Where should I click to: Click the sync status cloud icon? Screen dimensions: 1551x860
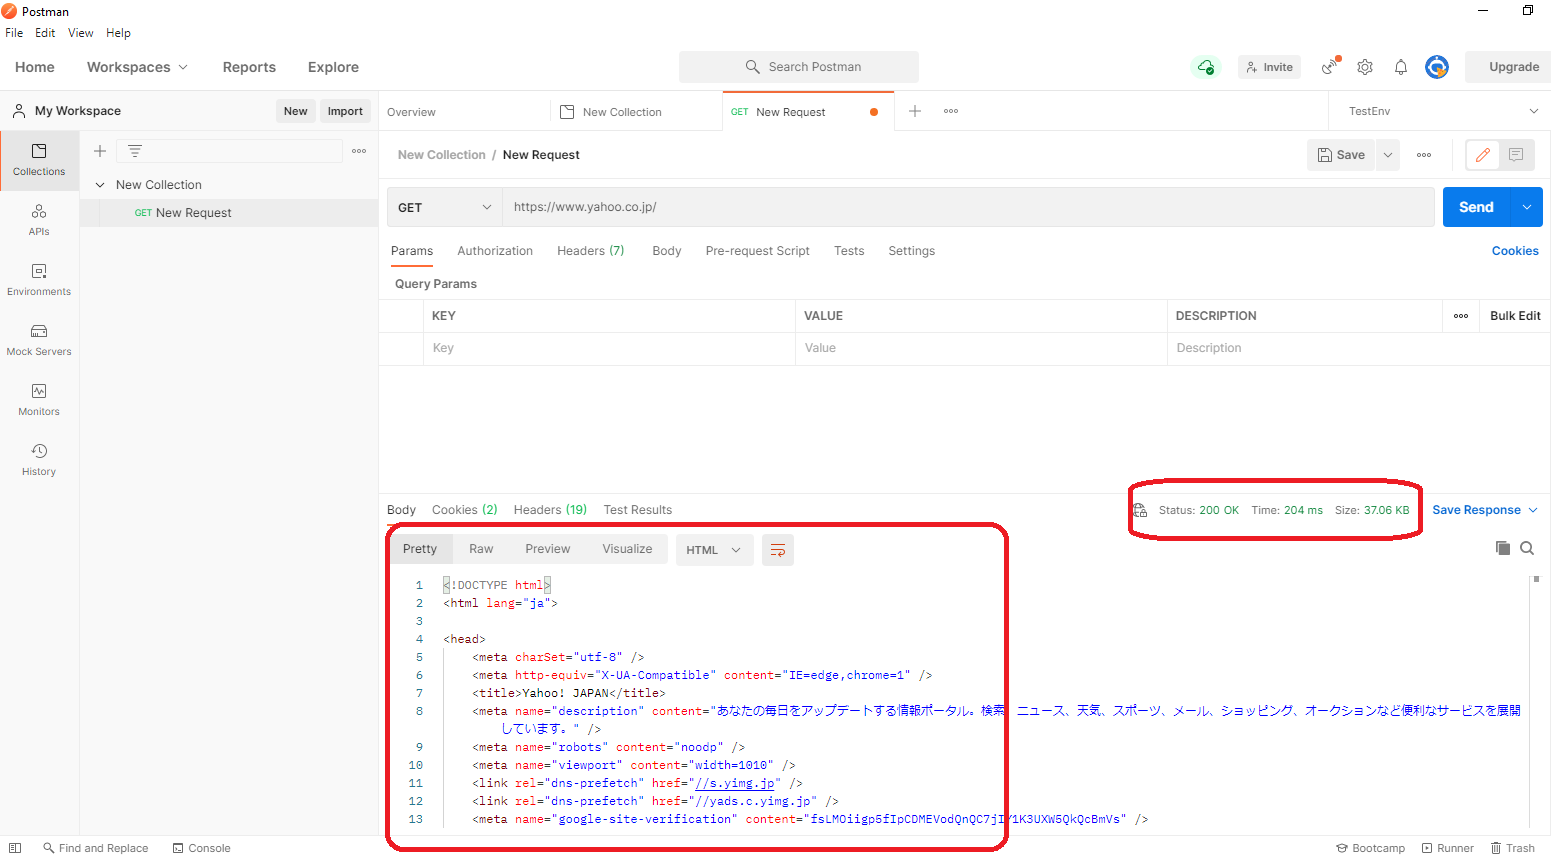coord(1206,67)
